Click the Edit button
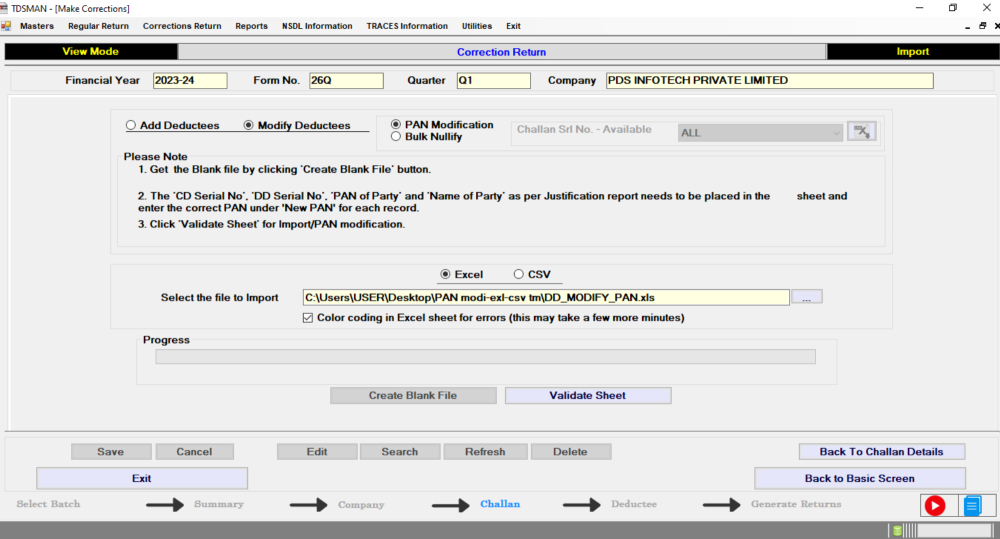 click(317, 452)
